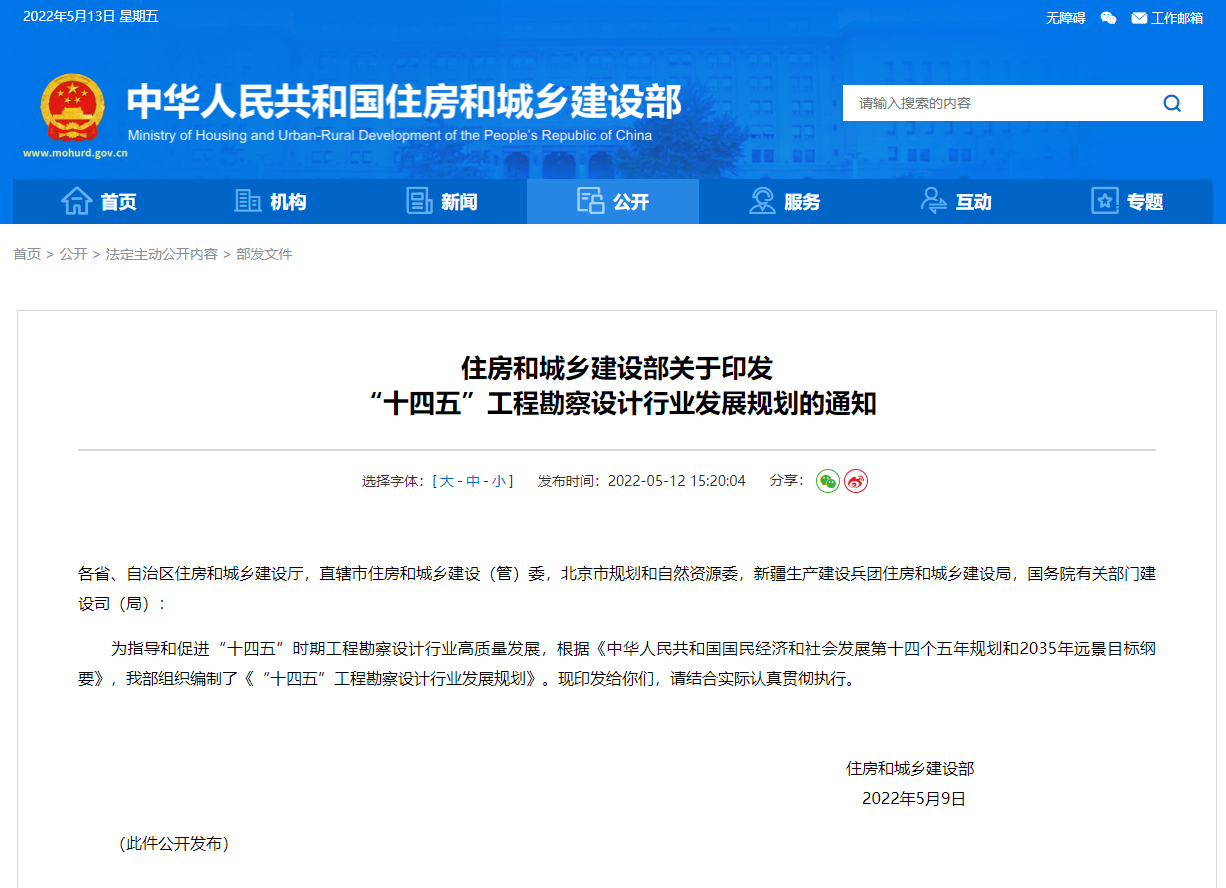The height and width of the screenshot is (888, 1226).
Task: Click the newspaper icon beside 新闻
Action: click(x=419, y=201)
